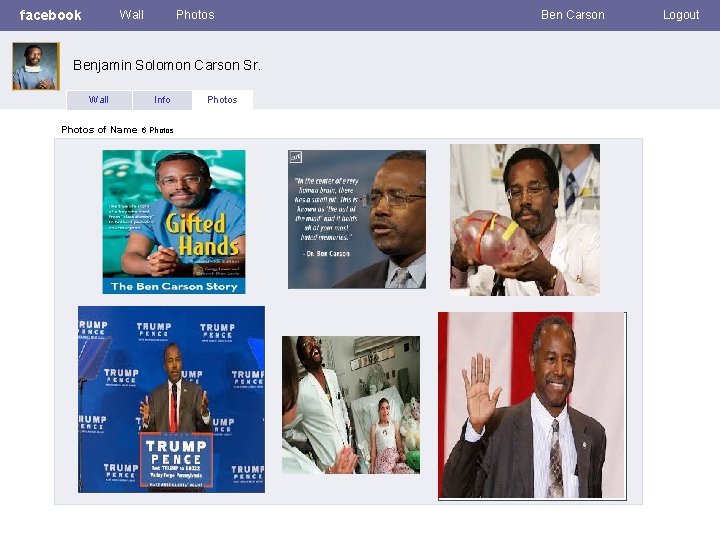Open Photos in the top navigation bar
720x540 pixels.
pyautogui.click(x=195, y=15)
